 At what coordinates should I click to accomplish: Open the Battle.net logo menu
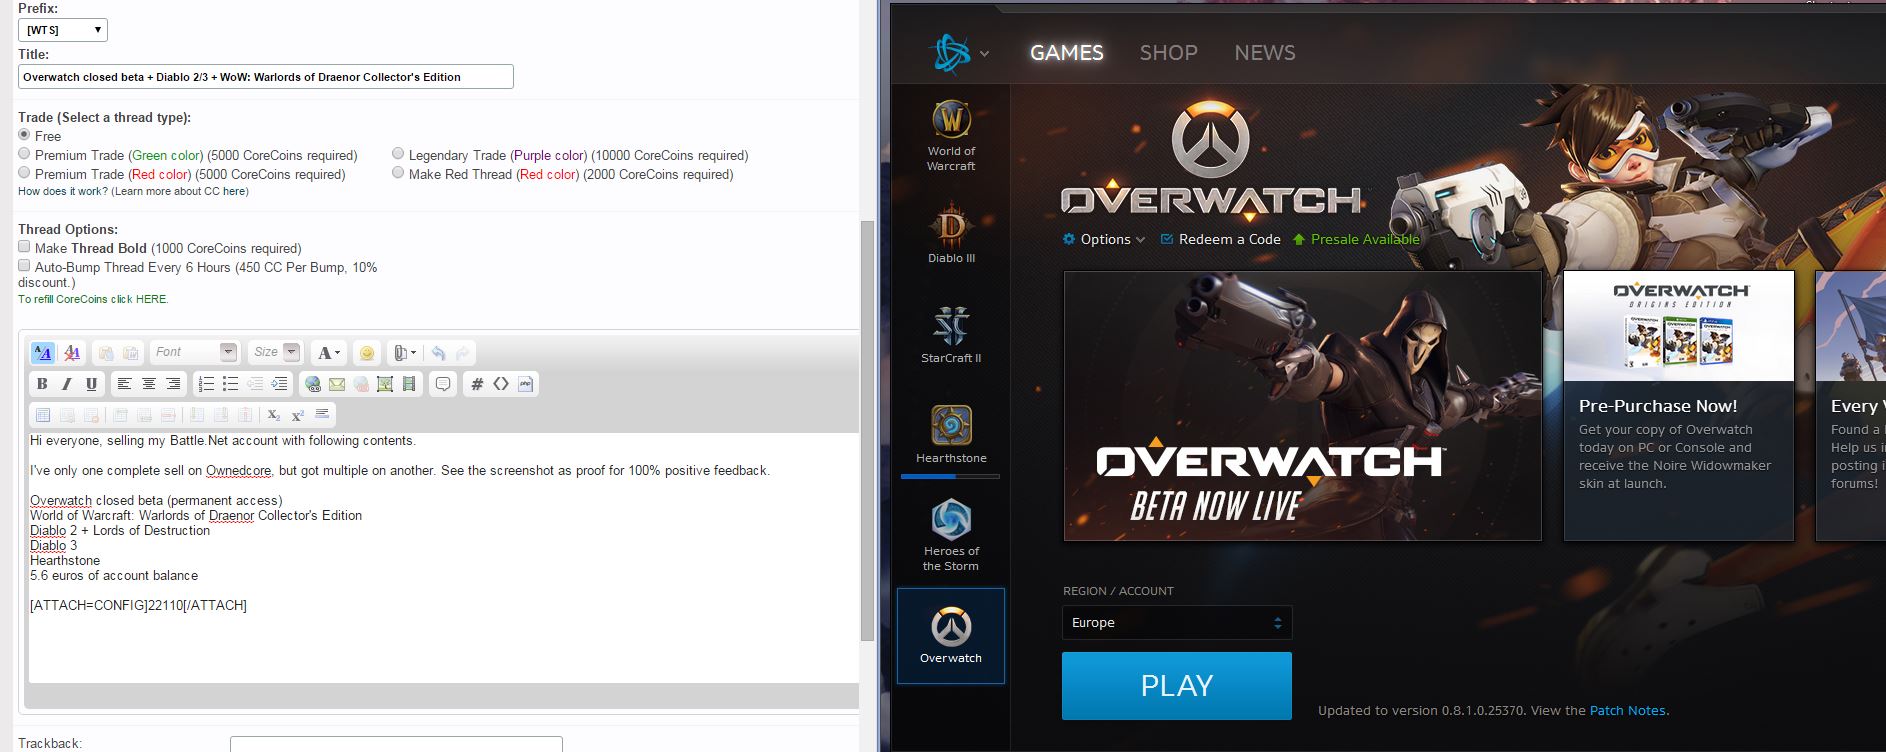(957, 53)
